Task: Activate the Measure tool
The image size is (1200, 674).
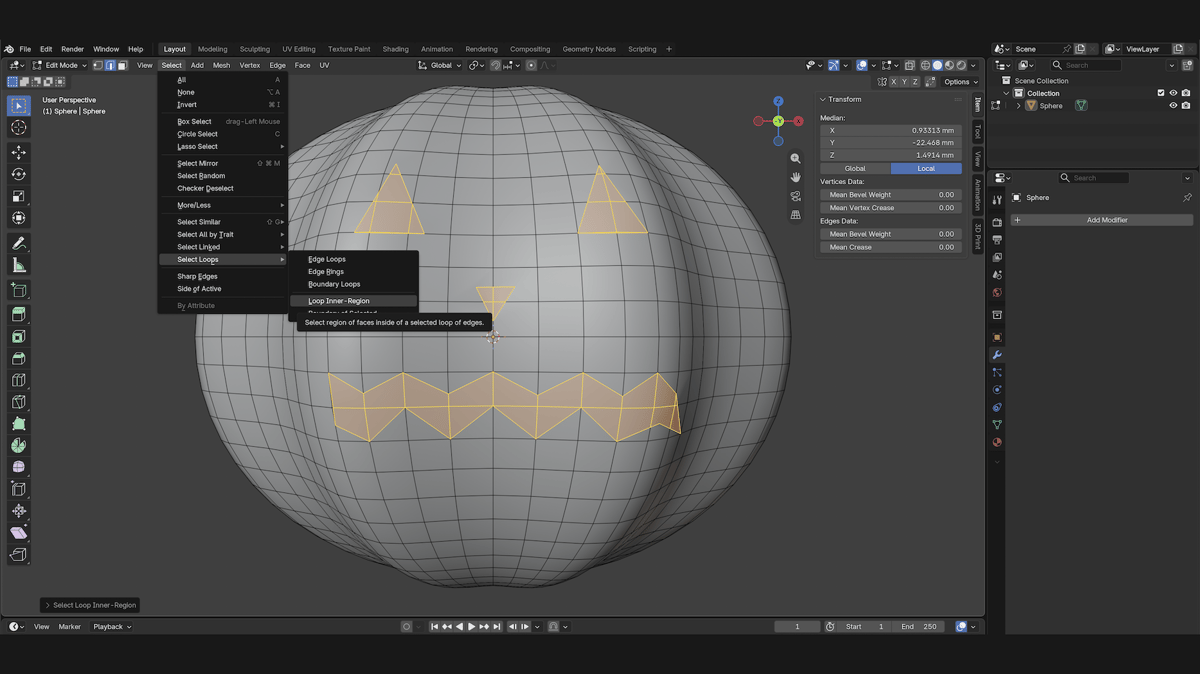Action: point(18,265)
